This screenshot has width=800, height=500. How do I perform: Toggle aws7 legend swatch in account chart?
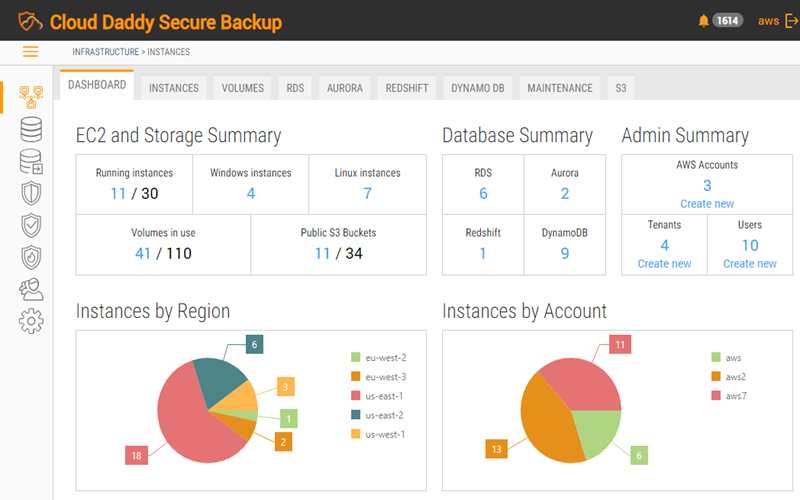pos(716,395)
